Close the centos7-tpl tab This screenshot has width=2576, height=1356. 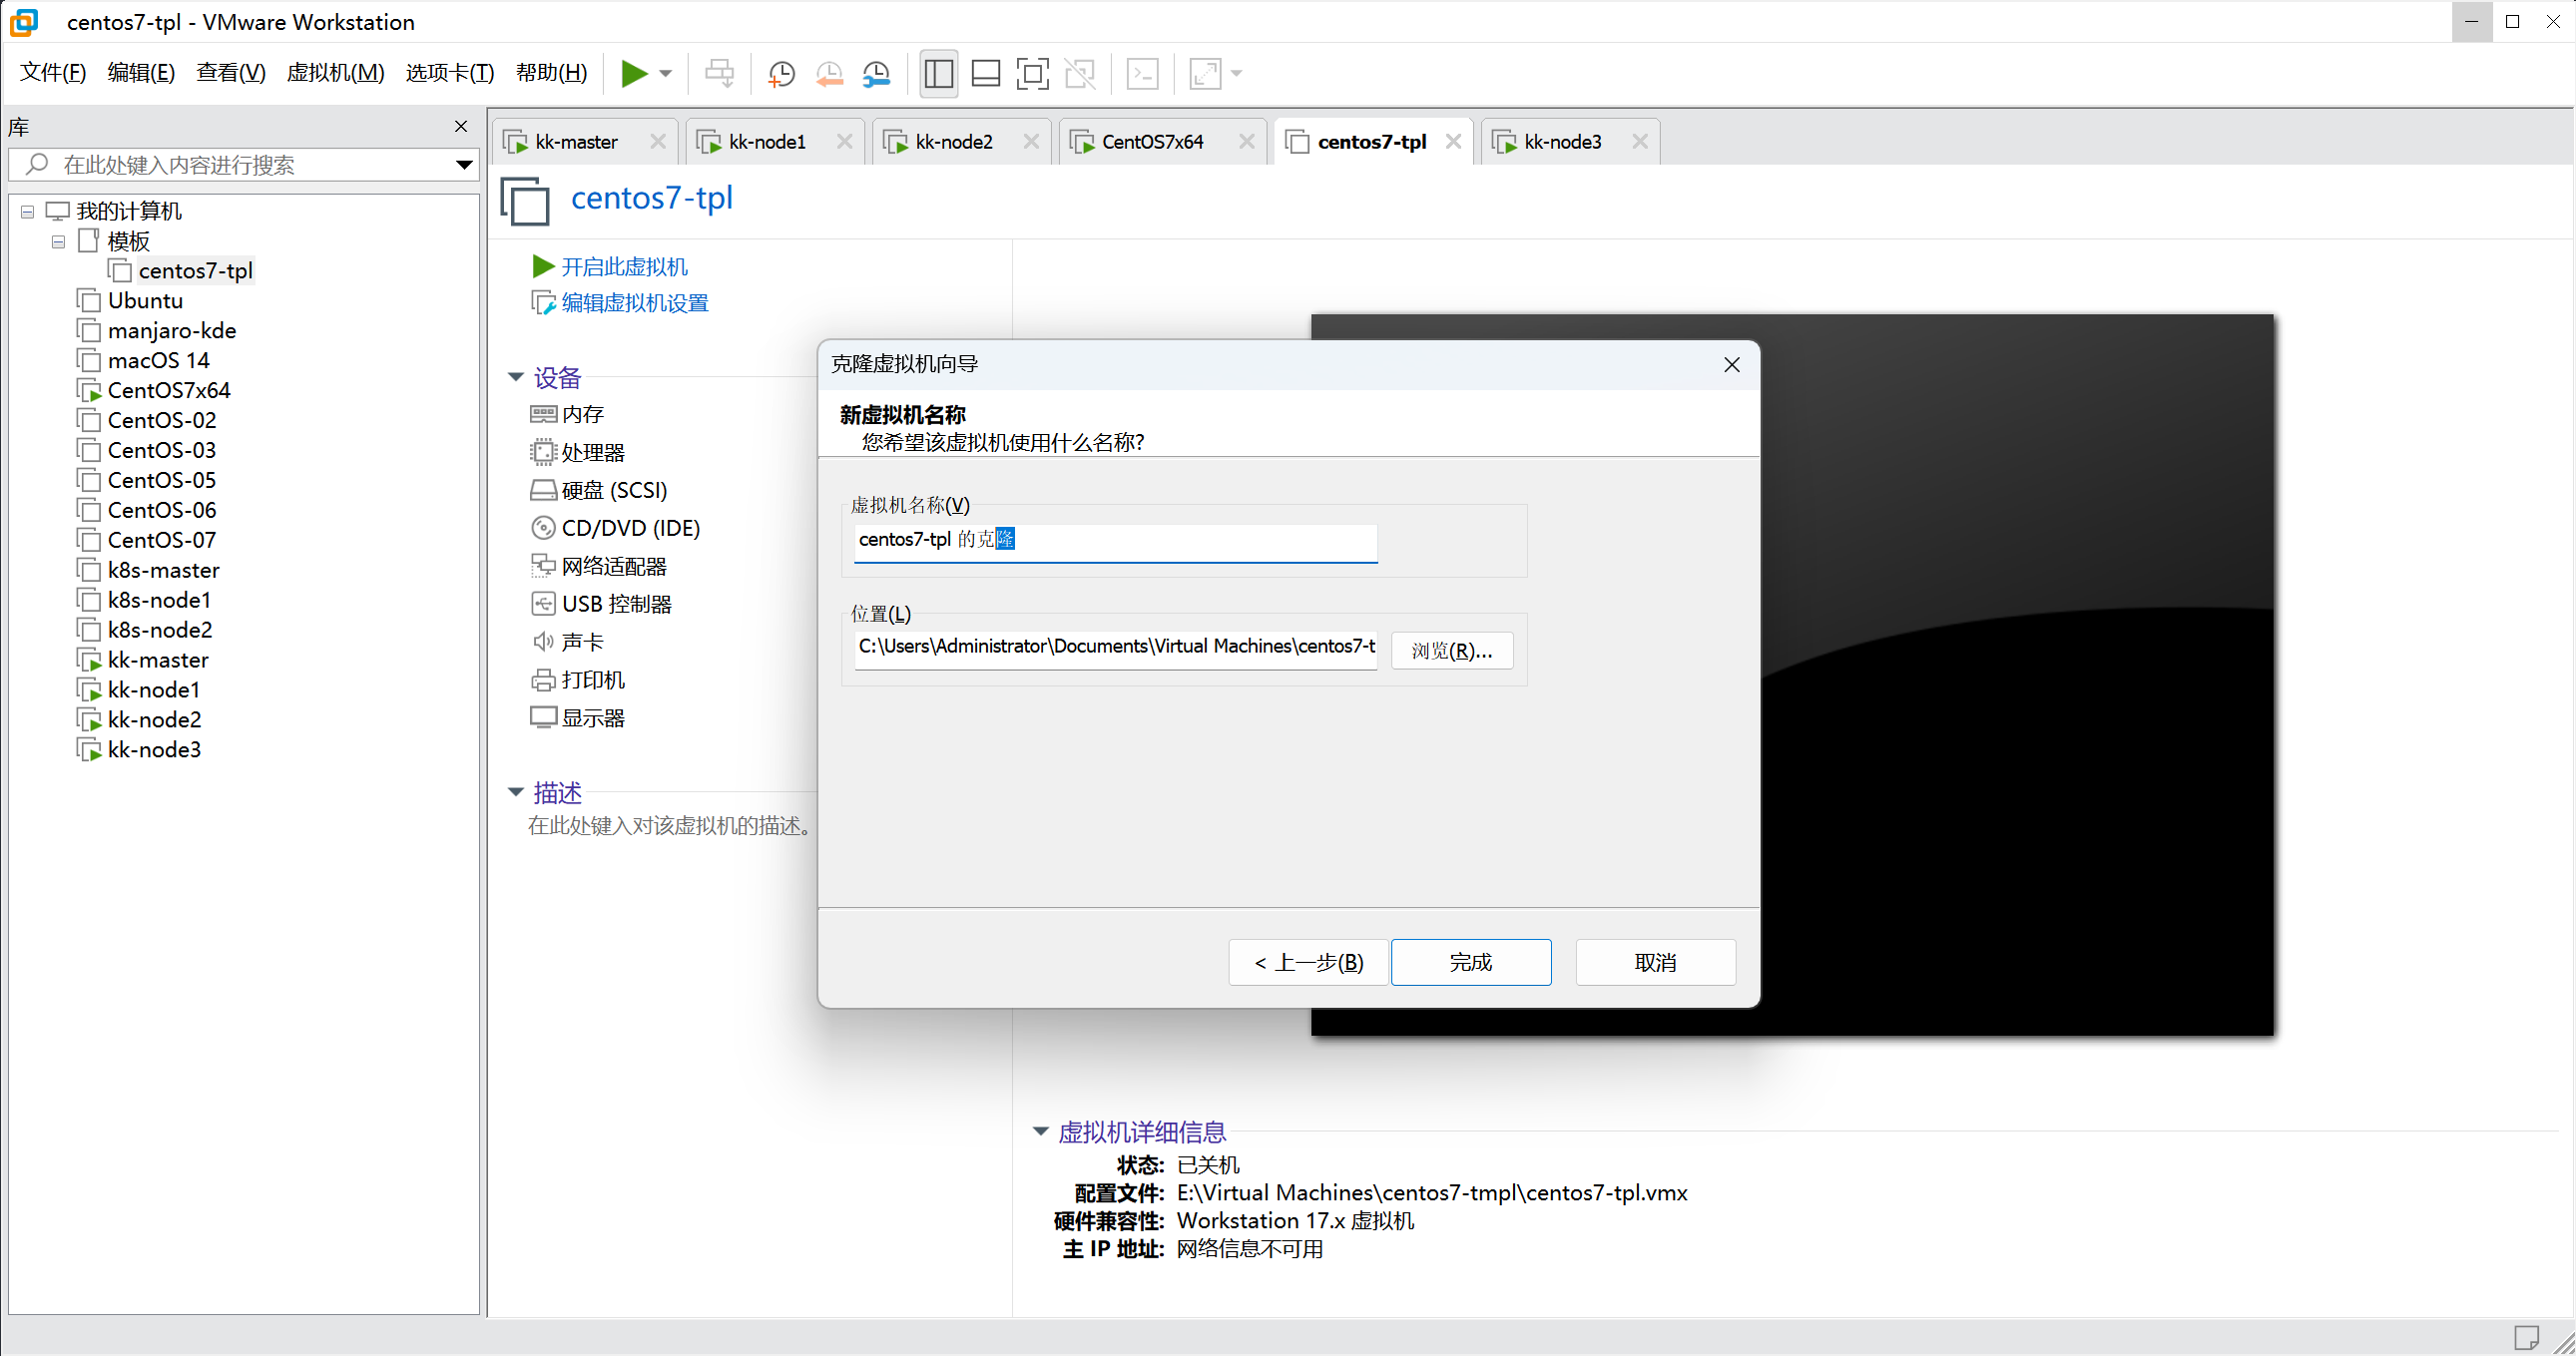[1452, 142]
